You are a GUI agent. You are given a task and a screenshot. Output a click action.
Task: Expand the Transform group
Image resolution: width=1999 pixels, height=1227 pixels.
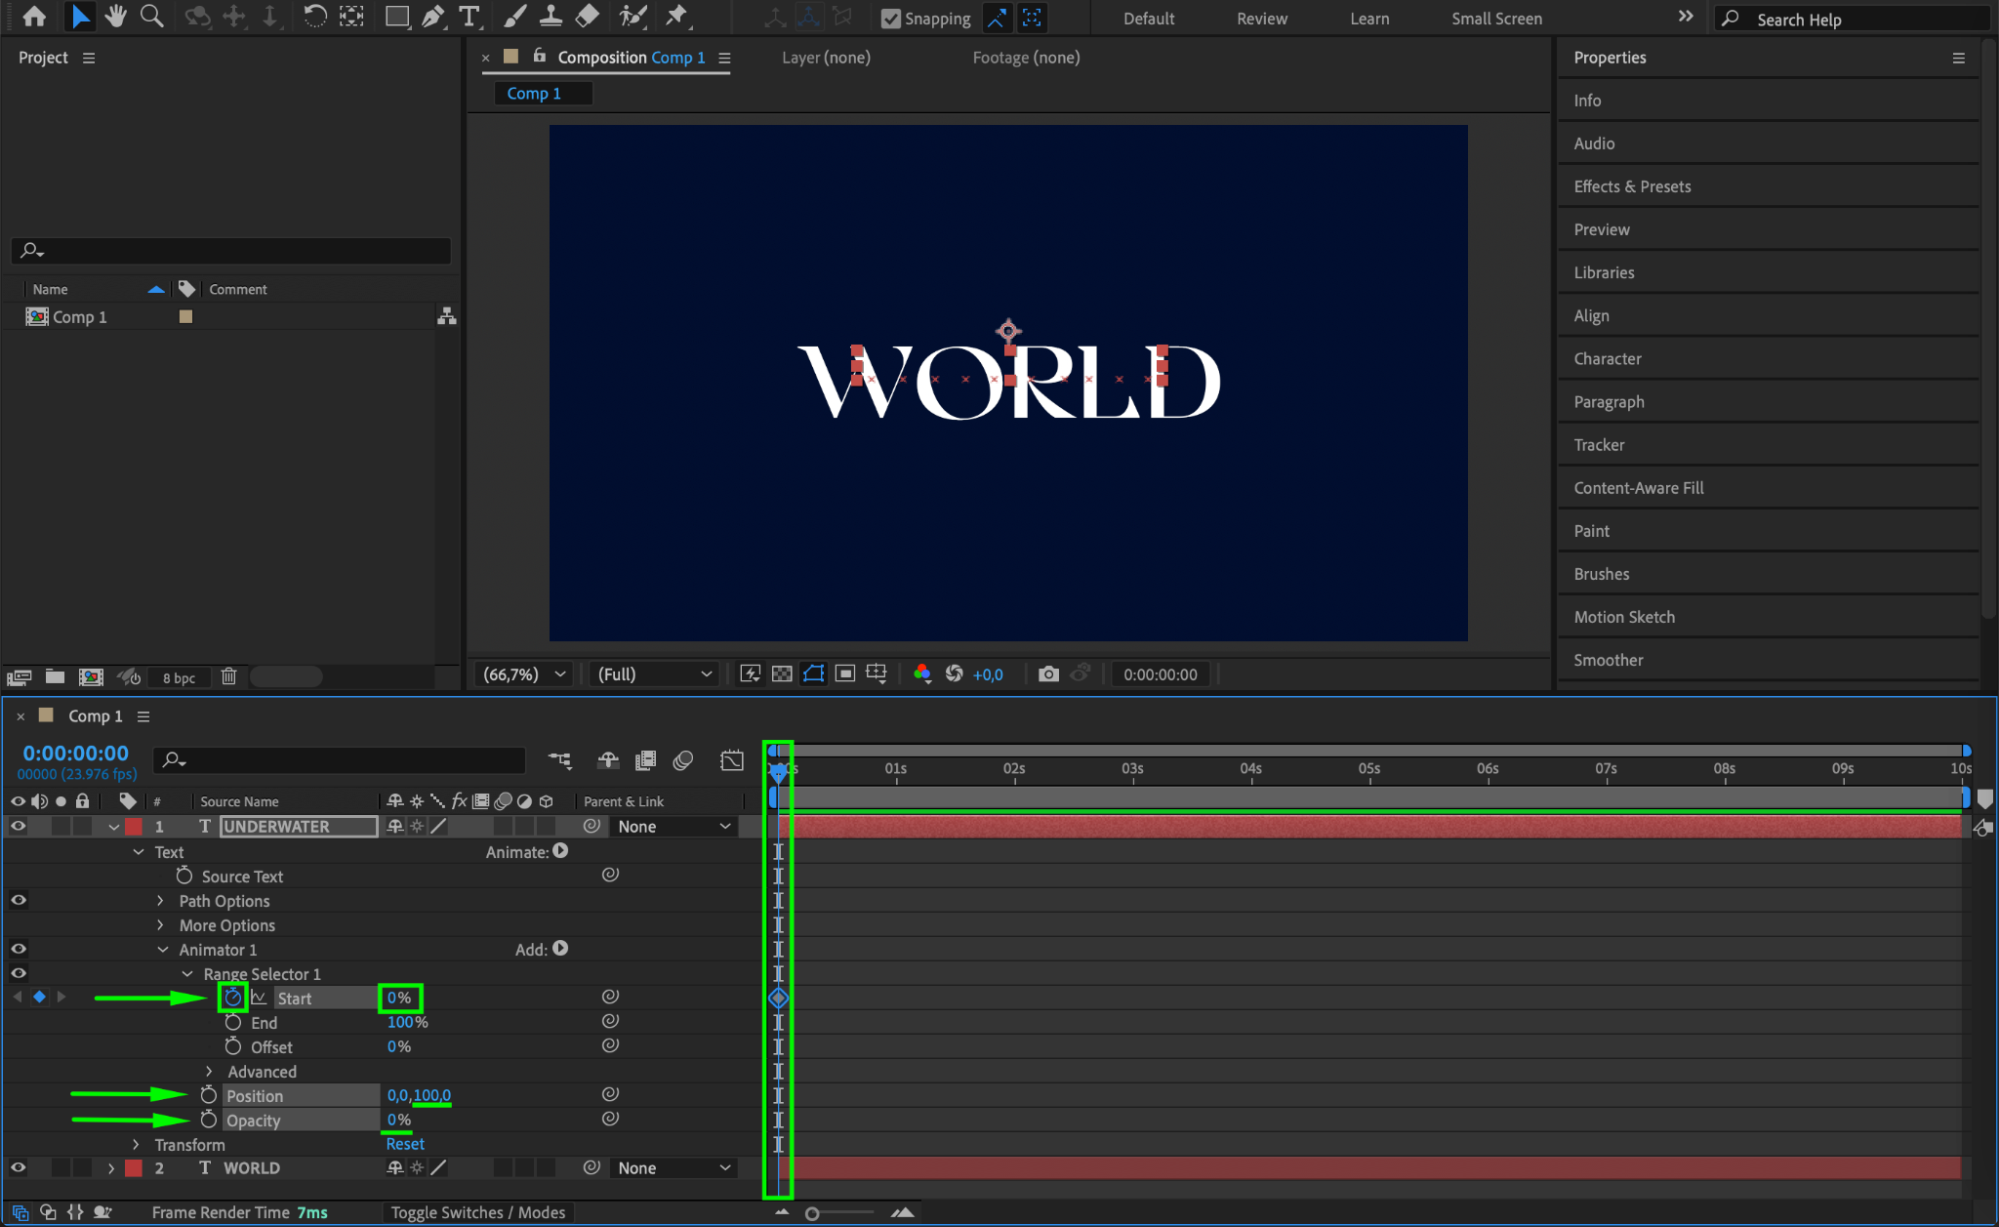coord(136,1144)
